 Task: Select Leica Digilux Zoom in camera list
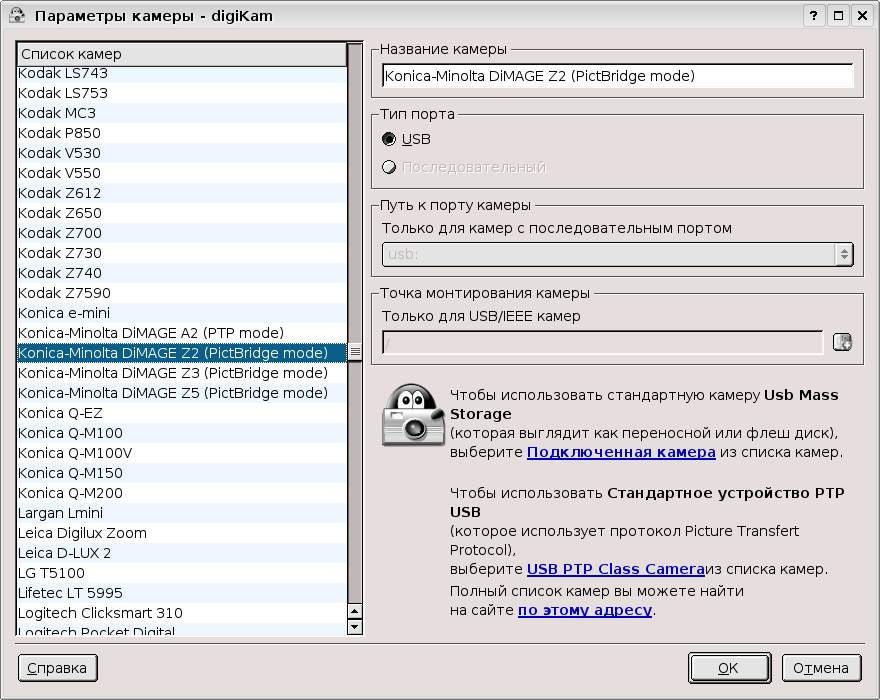pyautogui.click(x=182, y=533)
